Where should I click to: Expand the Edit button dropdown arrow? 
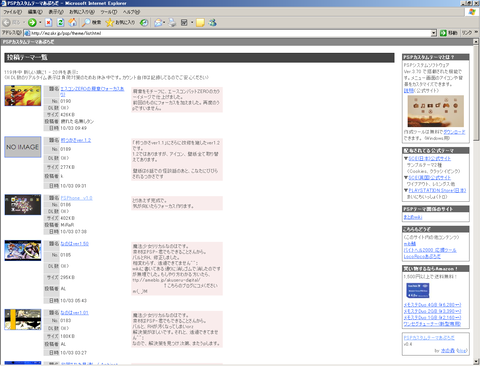click(192, 23)
